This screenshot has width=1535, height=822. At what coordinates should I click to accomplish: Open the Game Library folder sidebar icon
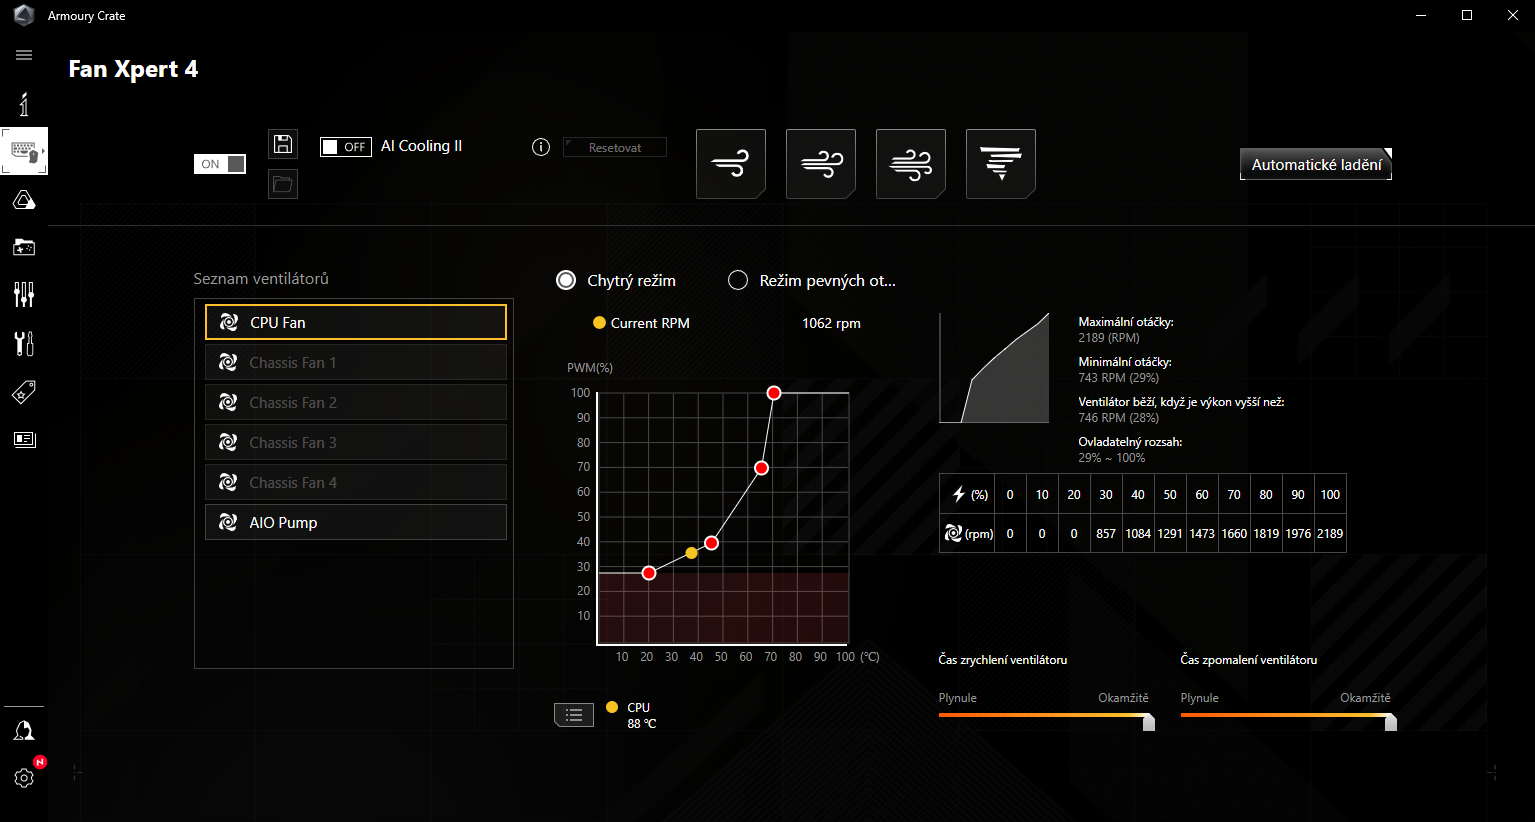(24, 246)
